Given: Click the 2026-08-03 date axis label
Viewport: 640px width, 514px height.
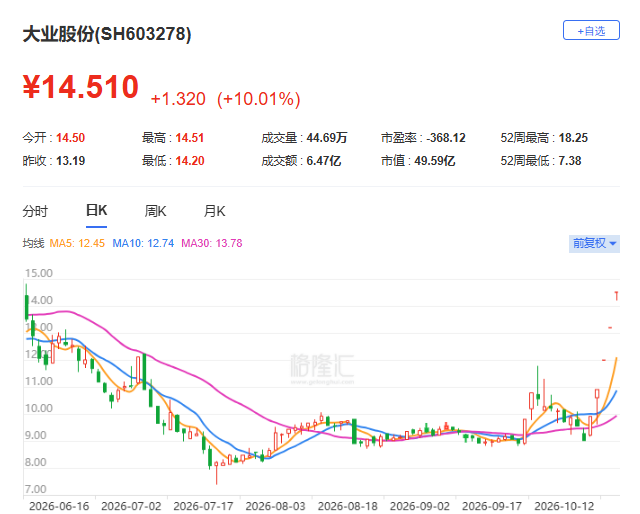Looking at the screenshot, I should [x=276, y=506].
